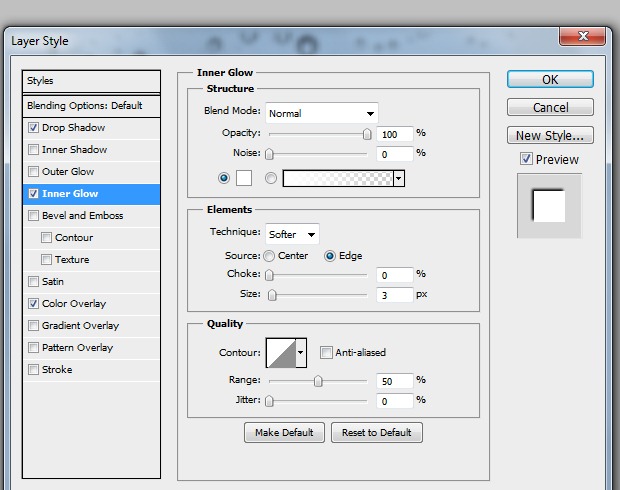
Task: Enable the Outer Glow checkbox
Action: click(33, 171)
